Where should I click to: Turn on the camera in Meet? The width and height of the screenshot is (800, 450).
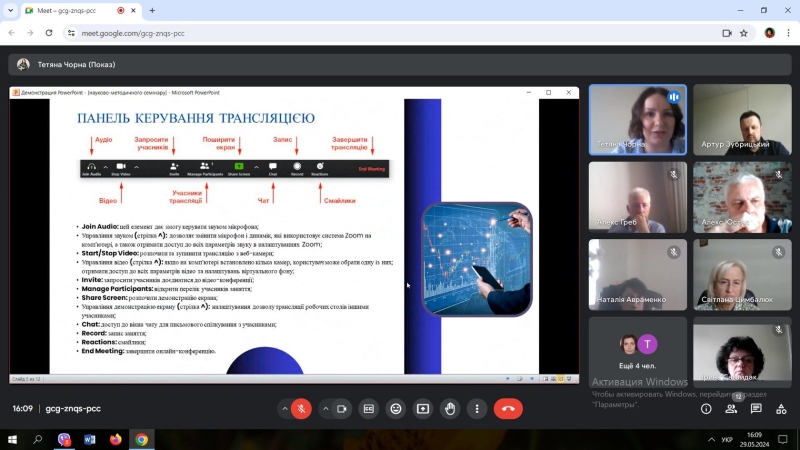click(341, 409)
